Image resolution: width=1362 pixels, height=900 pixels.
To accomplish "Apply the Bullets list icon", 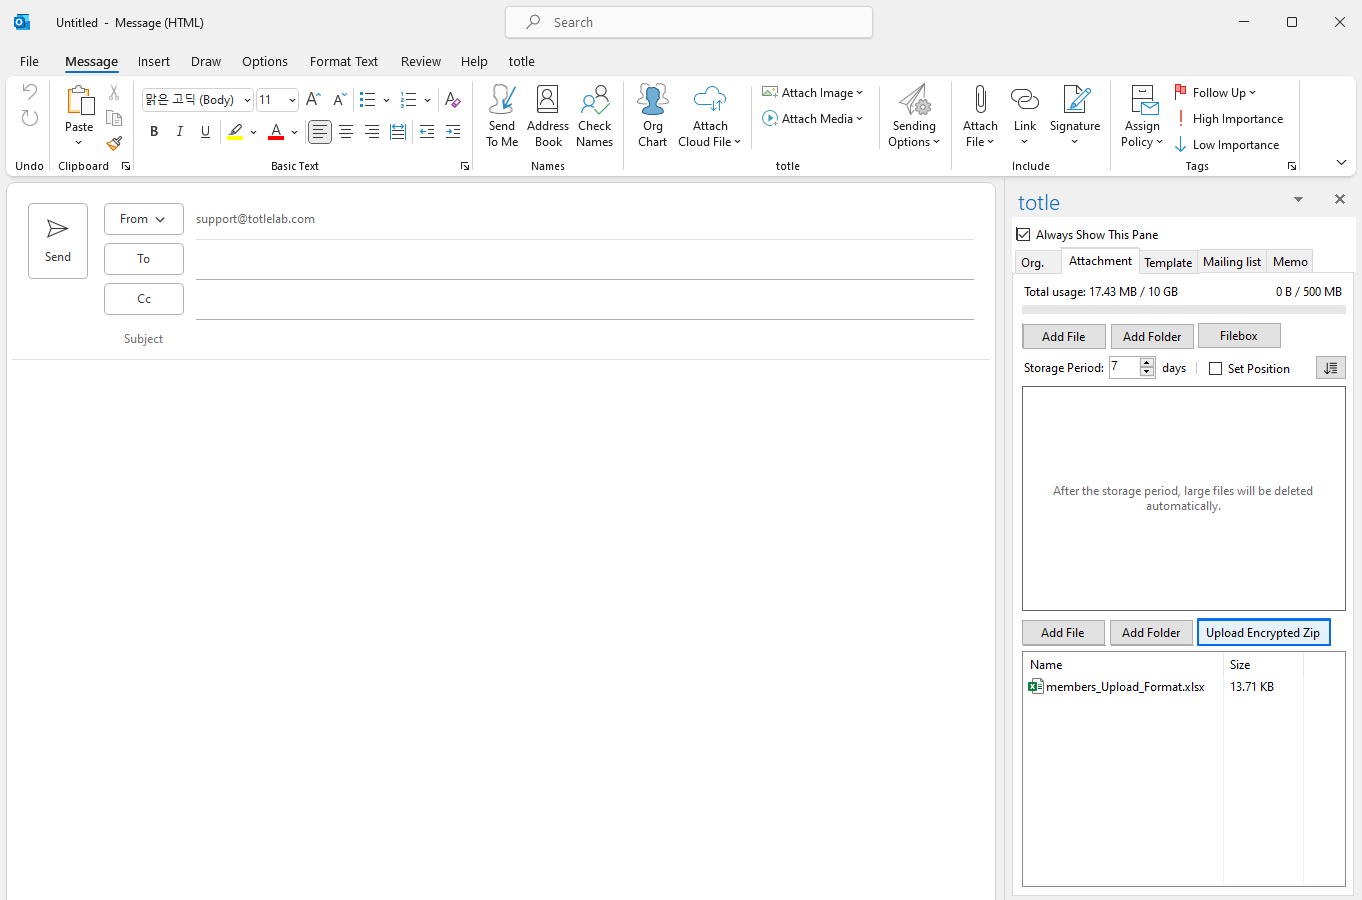I will pos(367,99).
